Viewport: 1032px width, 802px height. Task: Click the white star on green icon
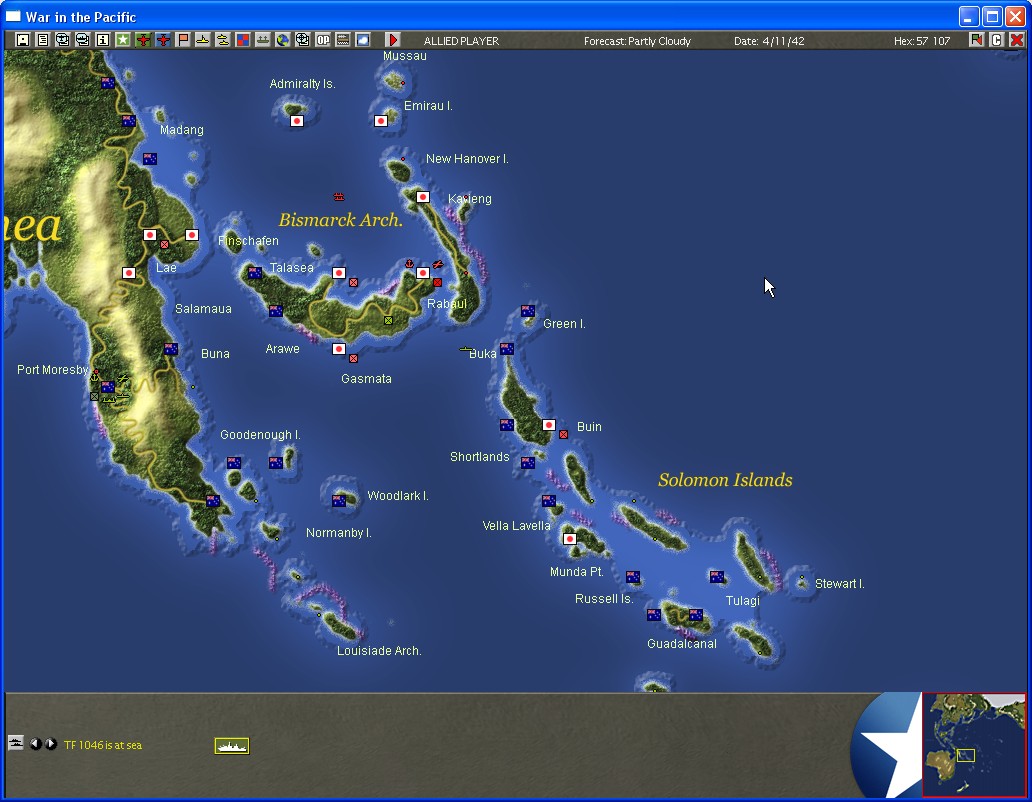123,40
